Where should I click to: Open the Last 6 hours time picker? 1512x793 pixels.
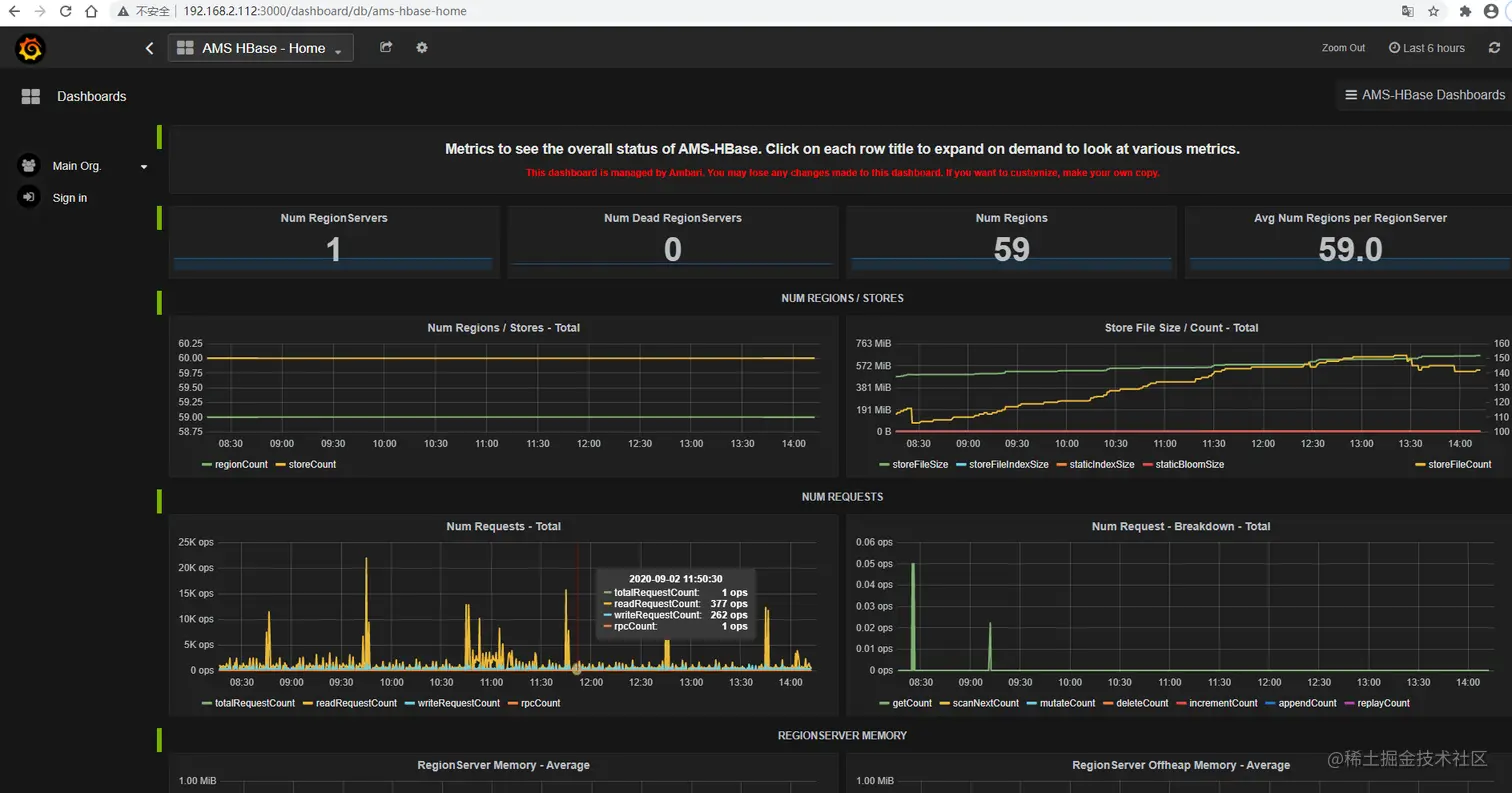1427,48
